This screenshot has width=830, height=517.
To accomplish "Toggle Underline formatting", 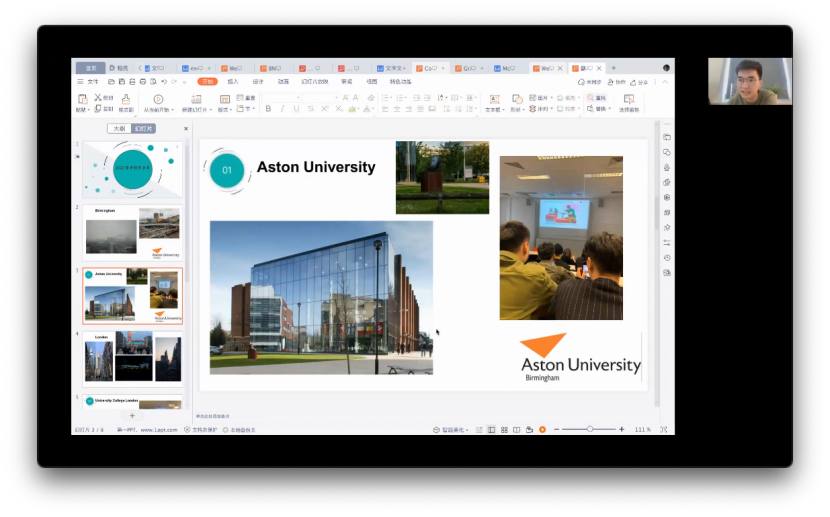I will click(296, 108).
